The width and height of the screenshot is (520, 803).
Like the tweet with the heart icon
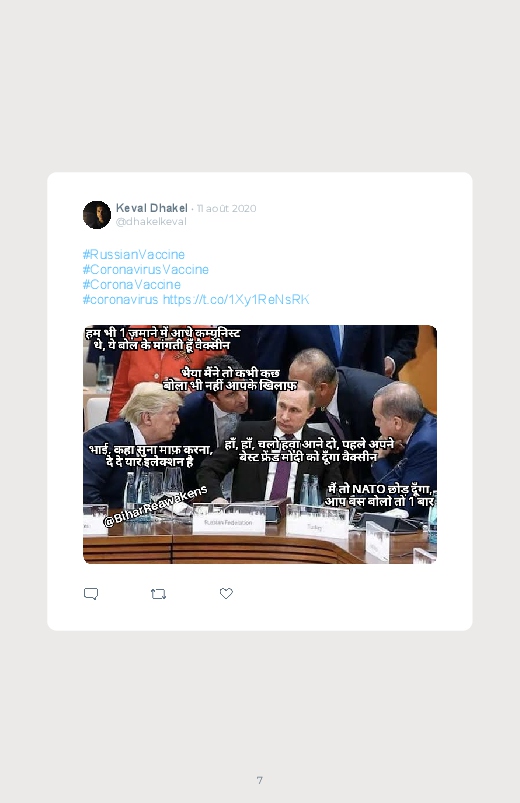tap(226, 593)
